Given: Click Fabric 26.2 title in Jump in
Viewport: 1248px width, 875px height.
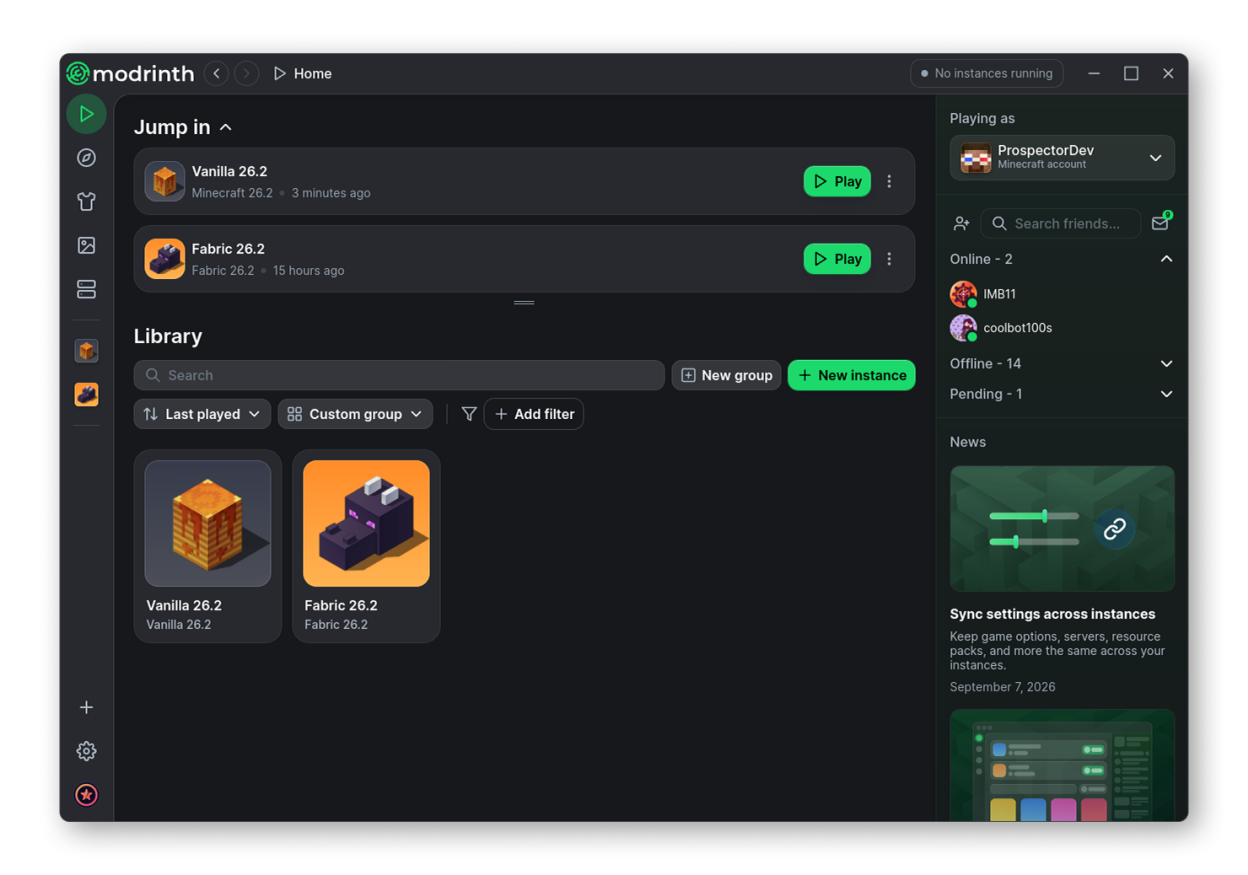Looking at the screenshot, I should pyautogui.click(x=228, y=249).
